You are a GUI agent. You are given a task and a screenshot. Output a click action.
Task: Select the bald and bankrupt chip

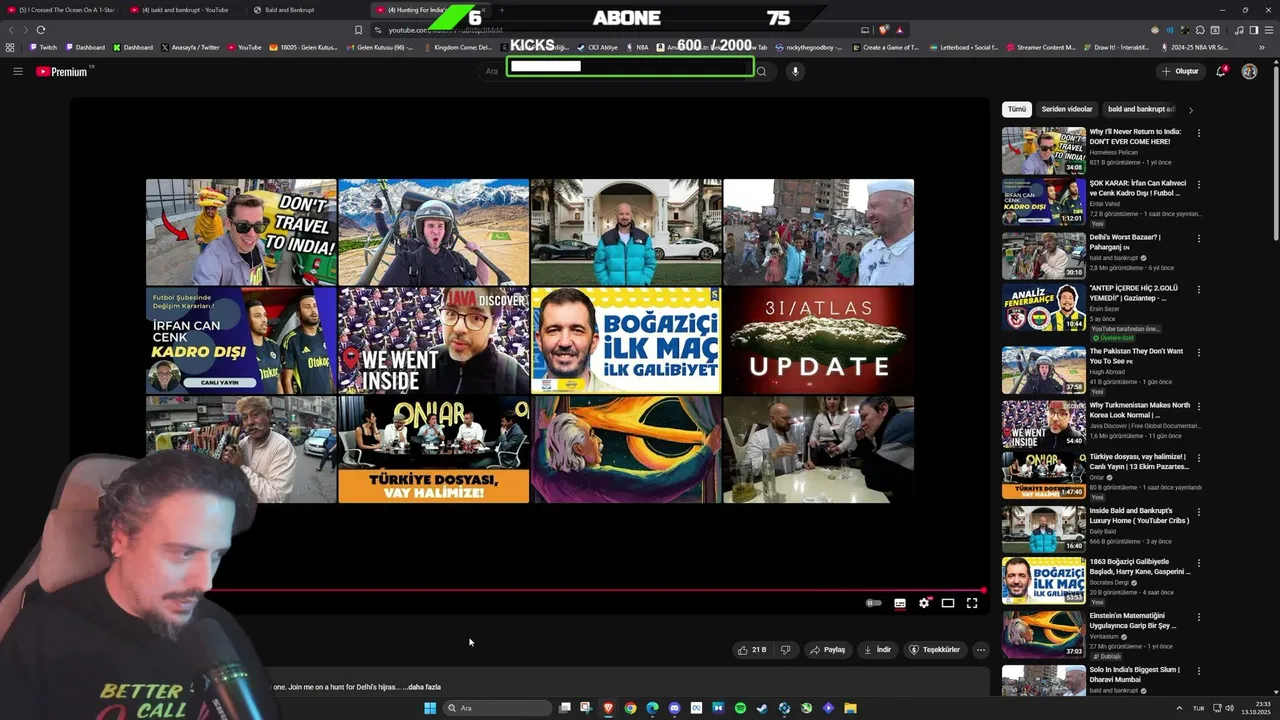coord(1140,109)
